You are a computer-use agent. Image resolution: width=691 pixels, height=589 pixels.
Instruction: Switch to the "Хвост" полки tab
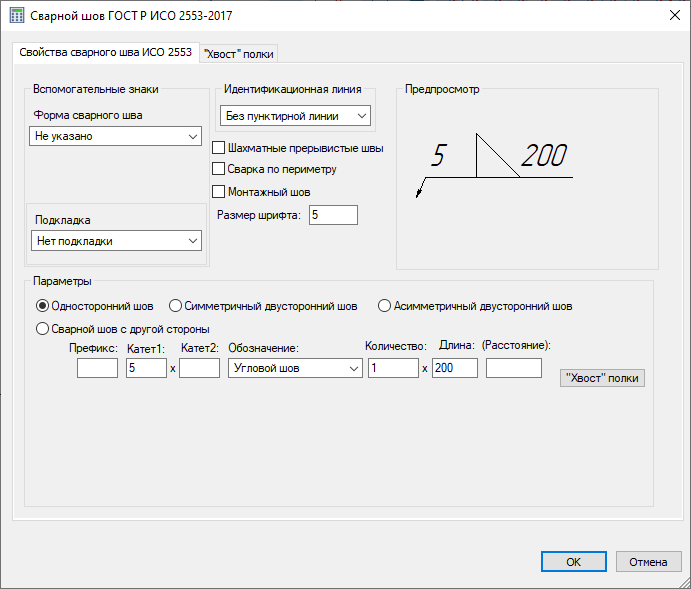click(x=238, y=53)
